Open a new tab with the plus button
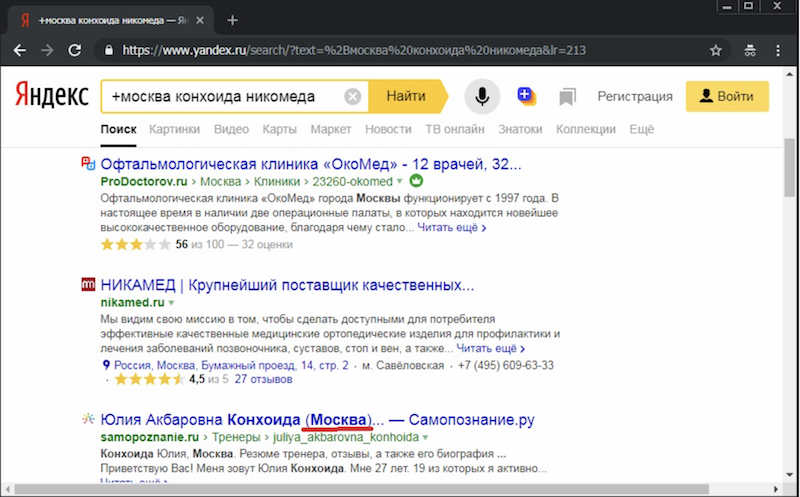This screenshot has width=800, height=497. [233, 20]
